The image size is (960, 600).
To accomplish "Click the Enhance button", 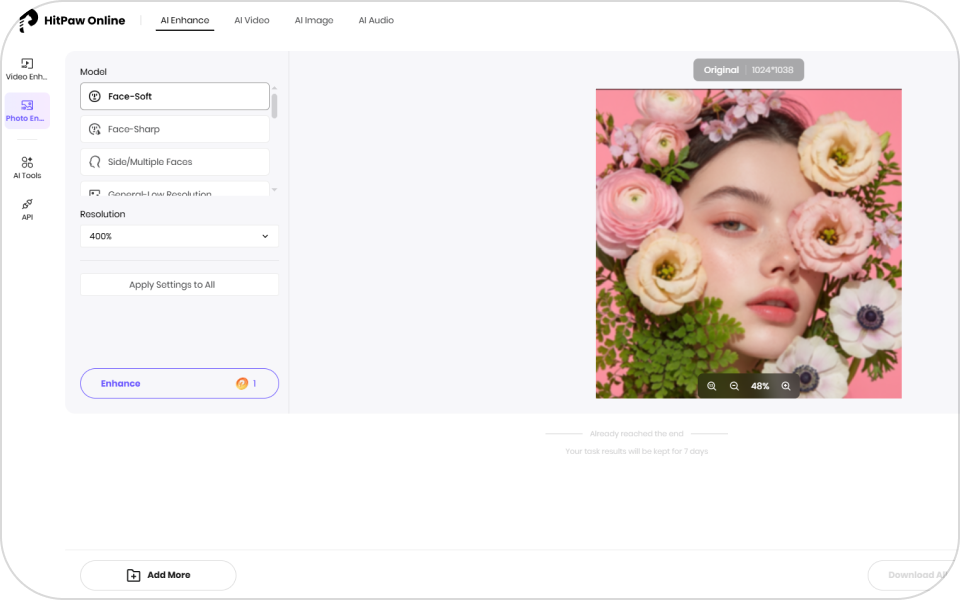I will pyautogui.click(x=179, y=383).
